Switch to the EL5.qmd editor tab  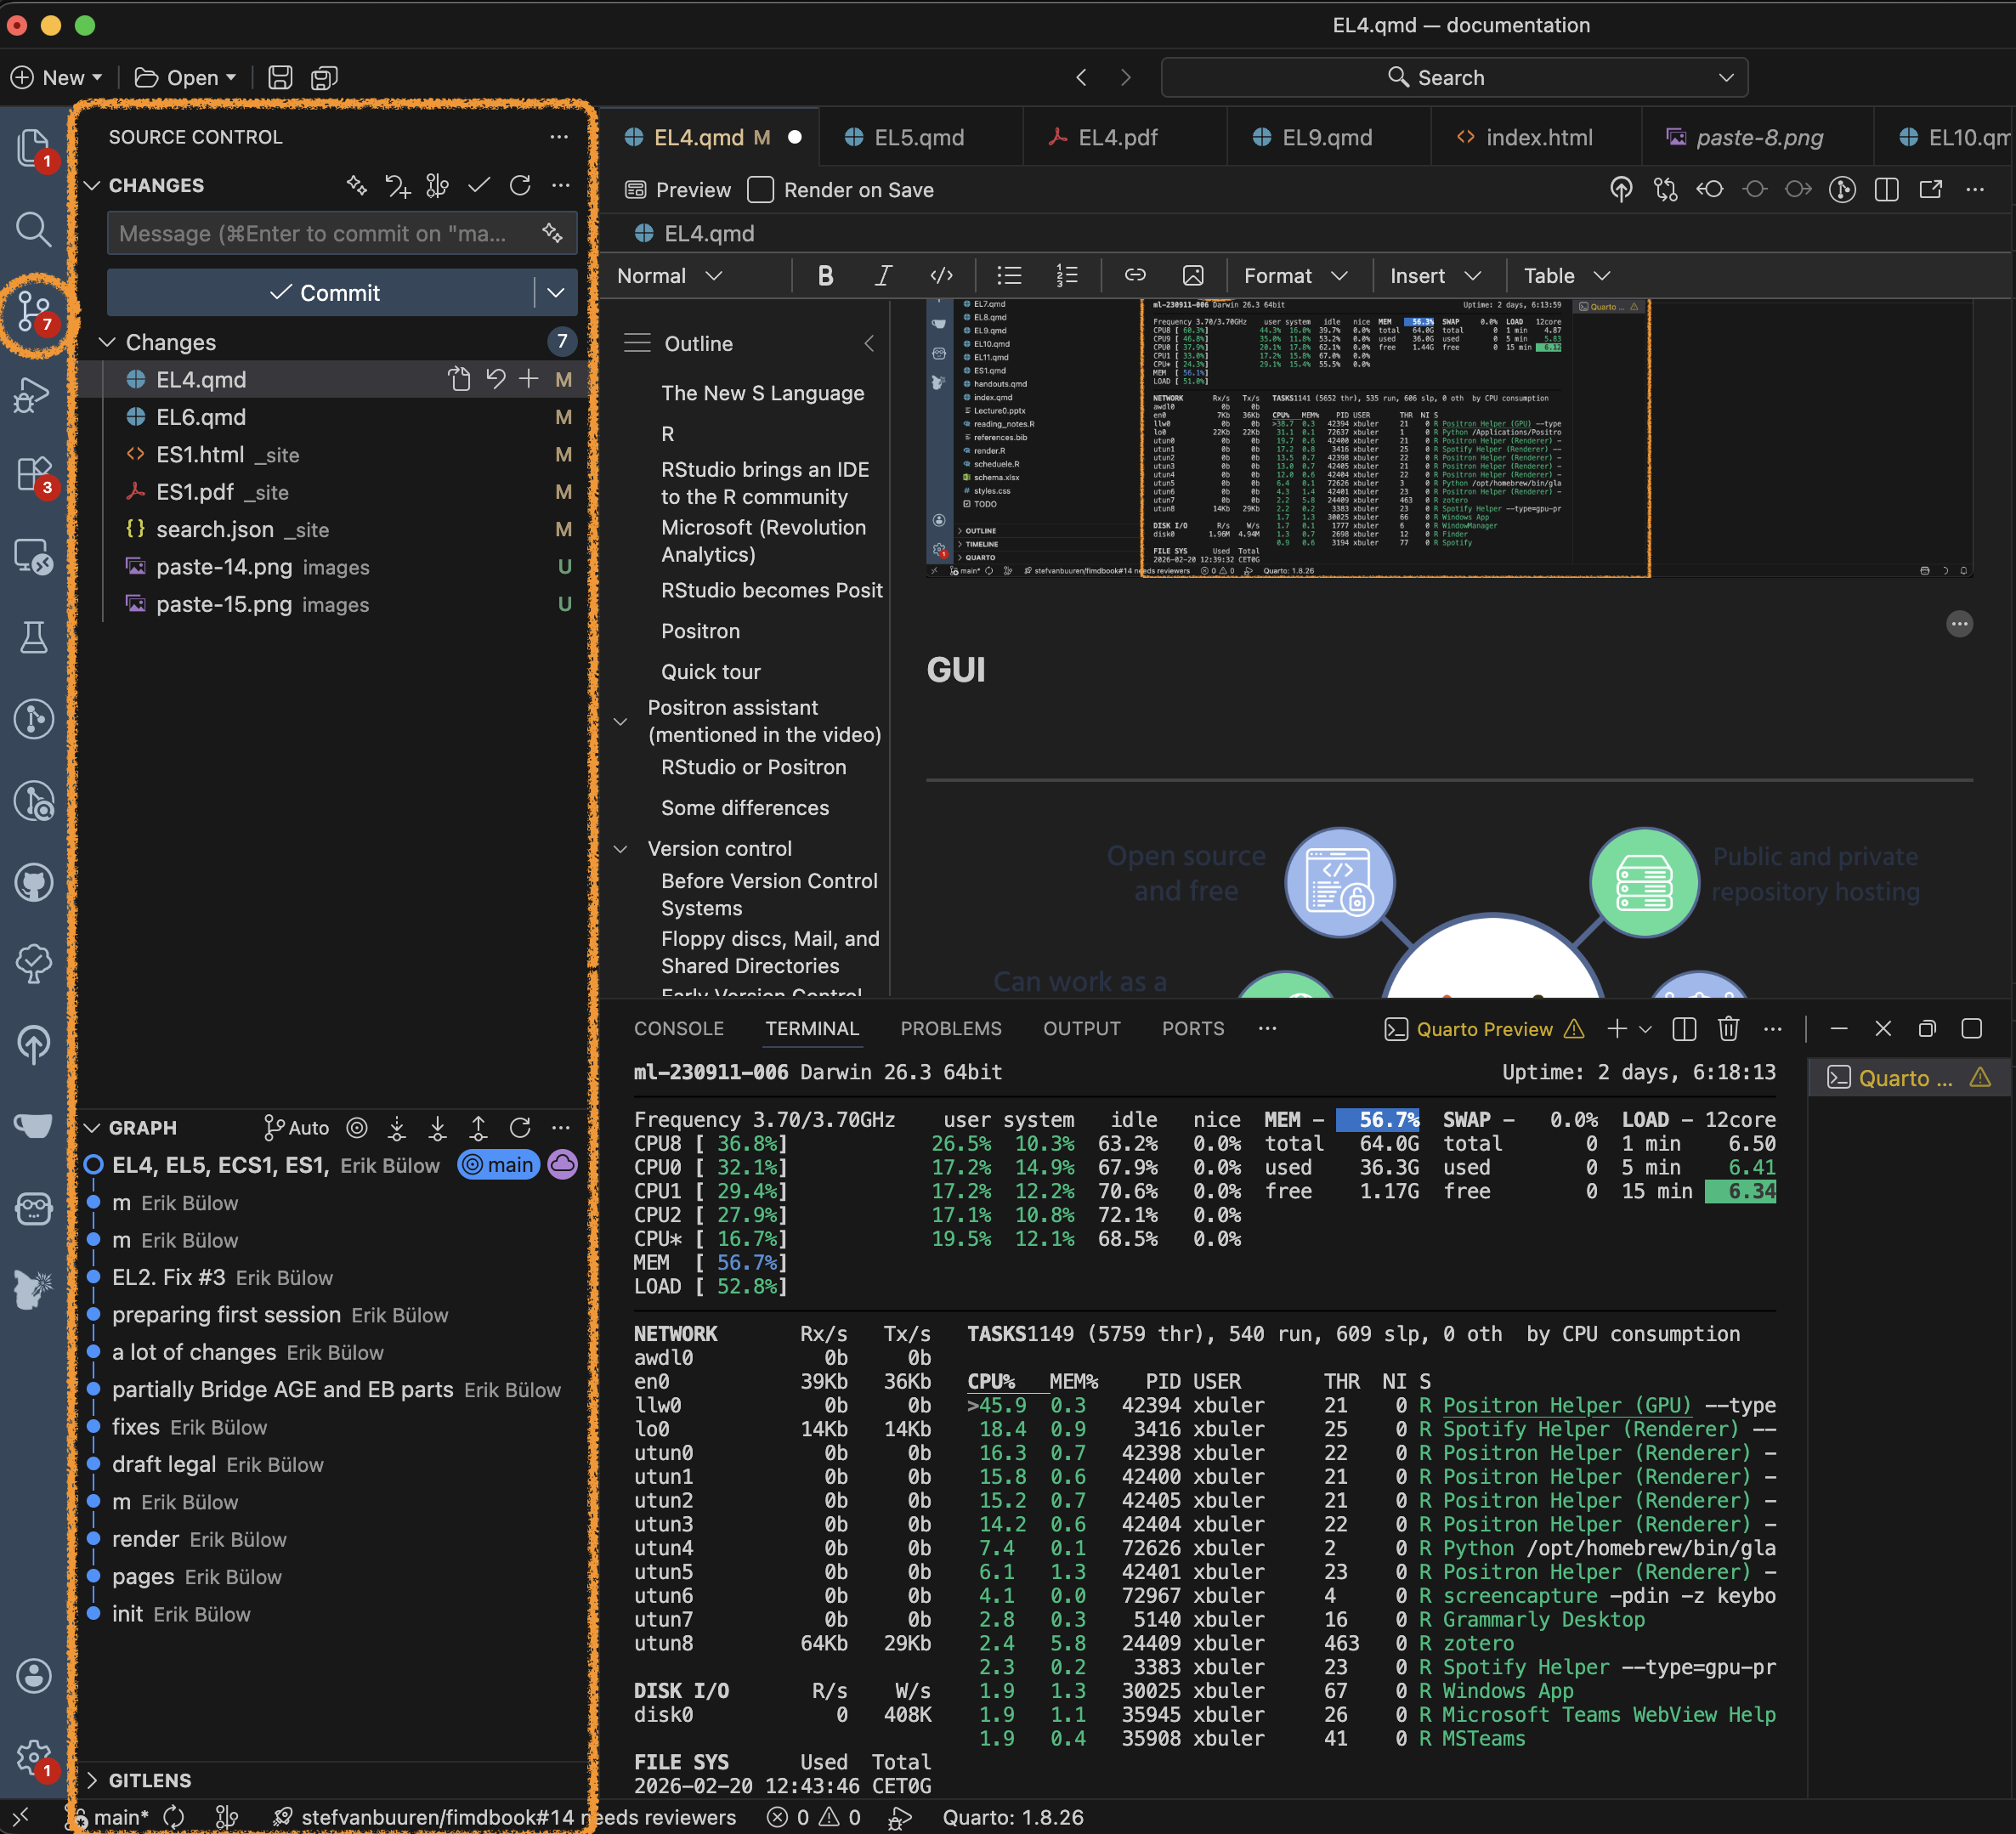click(x=918, y=138)
